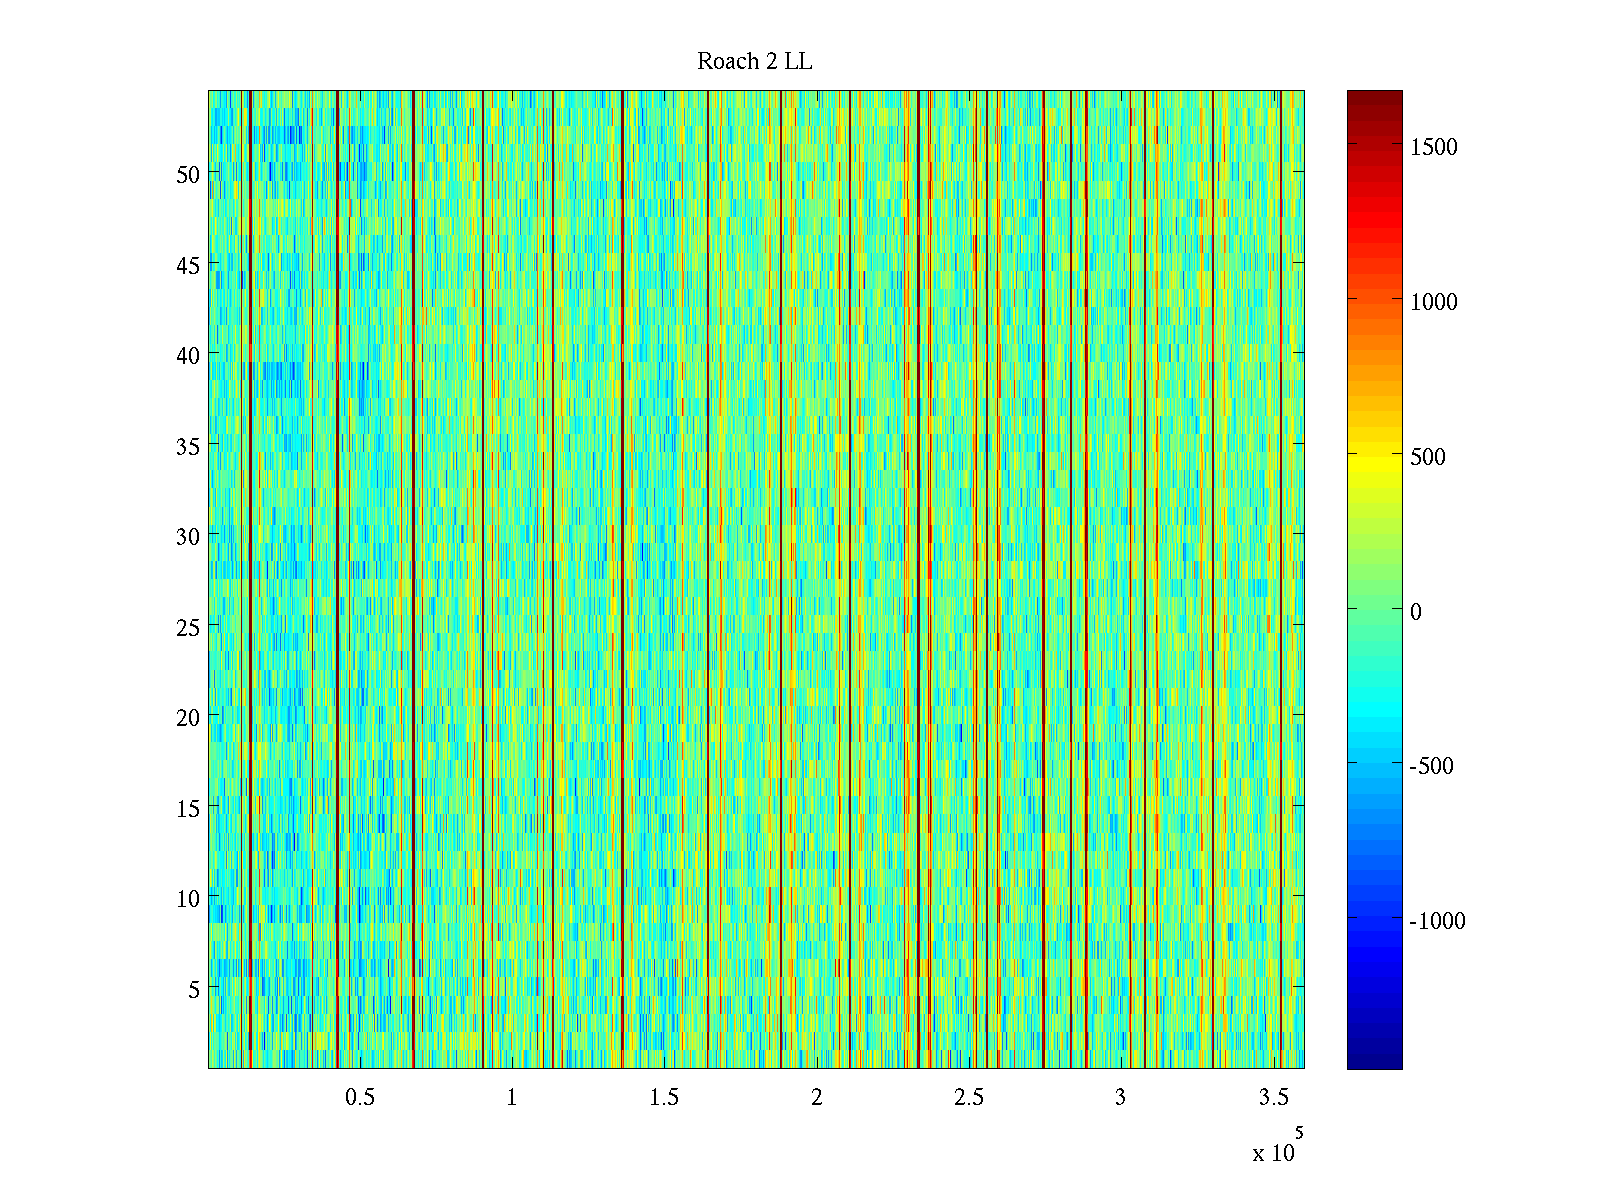Select the y-axis tick label 25
Image resolution: width=1600 pixels, height=1200 pixels.
pos(188,628)
